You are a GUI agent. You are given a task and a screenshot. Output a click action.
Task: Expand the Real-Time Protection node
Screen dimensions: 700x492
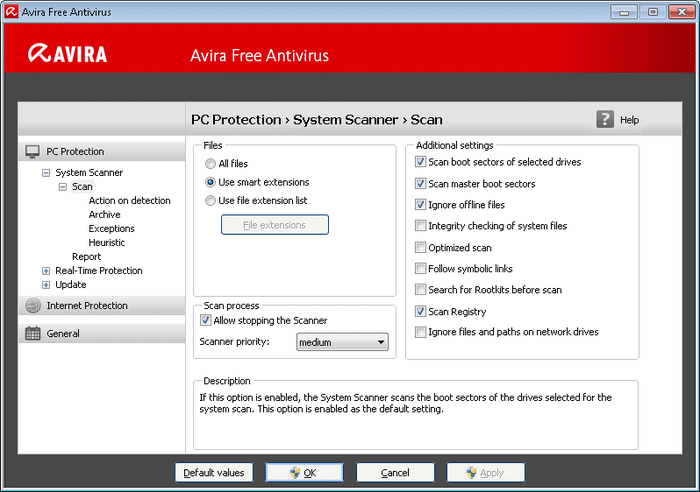tap(46, 271)
